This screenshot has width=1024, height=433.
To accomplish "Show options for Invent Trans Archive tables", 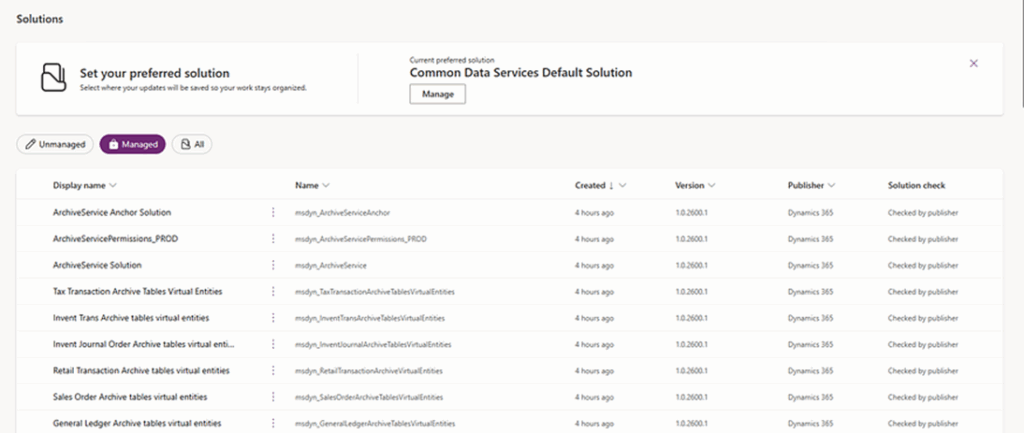I will pos(272,317).
